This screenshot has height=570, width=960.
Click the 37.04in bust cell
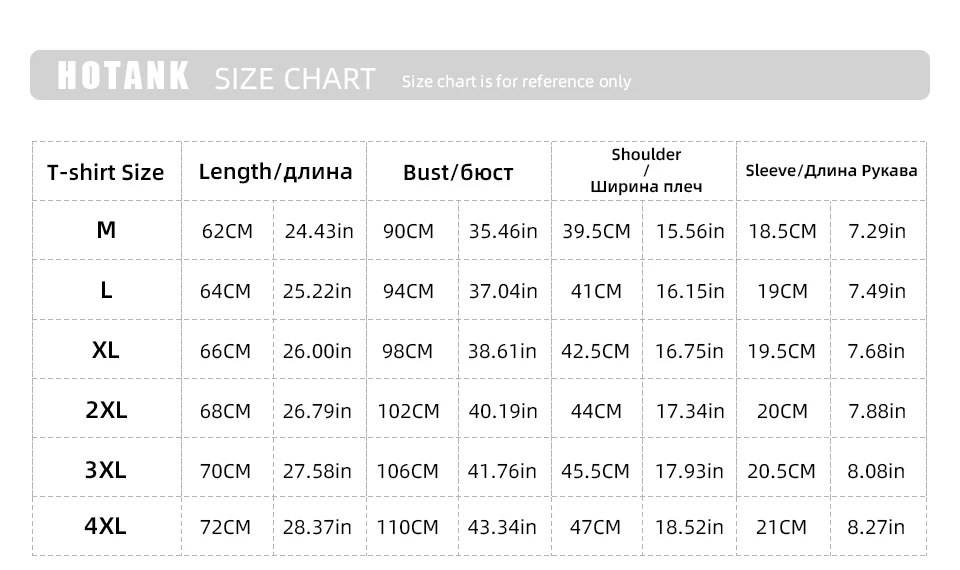(503, 291)
